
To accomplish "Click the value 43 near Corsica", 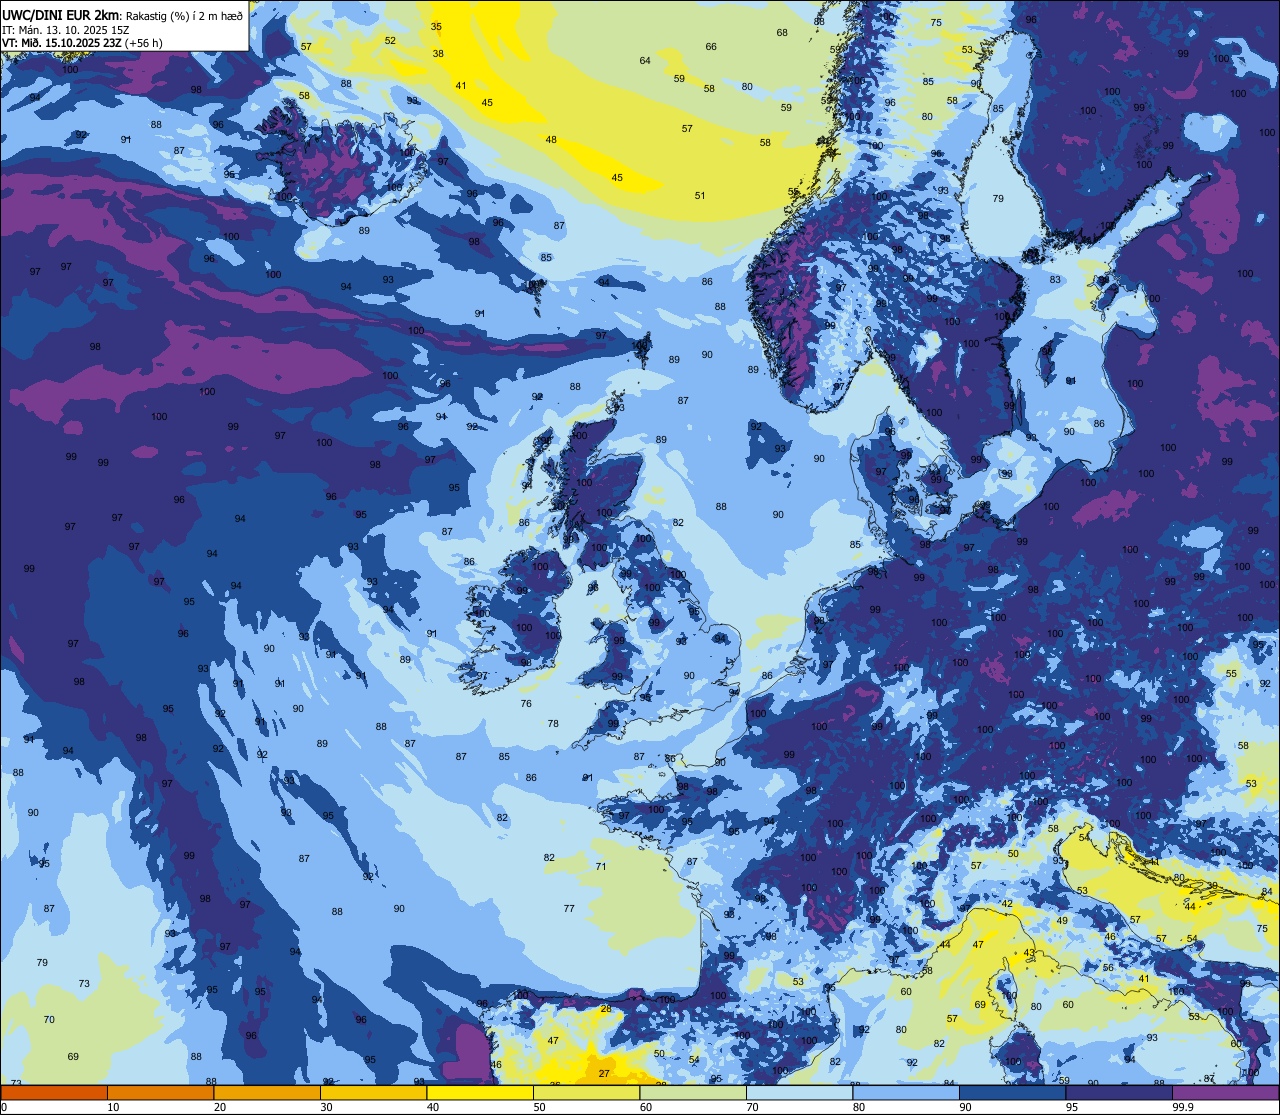I will (x=1029, y=954).
